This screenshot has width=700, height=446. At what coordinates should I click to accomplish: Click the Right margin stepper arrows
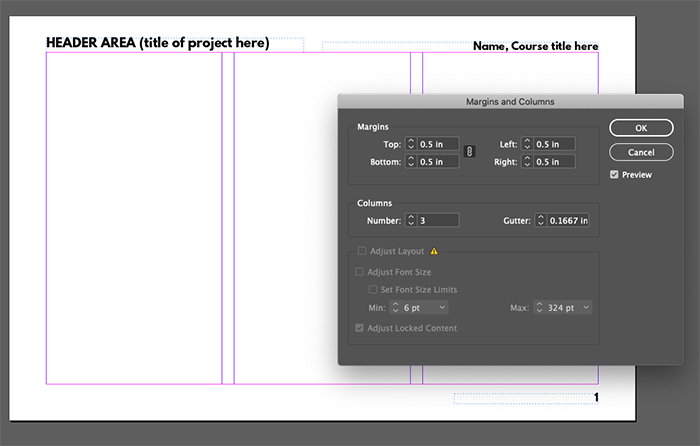[527, 162]
